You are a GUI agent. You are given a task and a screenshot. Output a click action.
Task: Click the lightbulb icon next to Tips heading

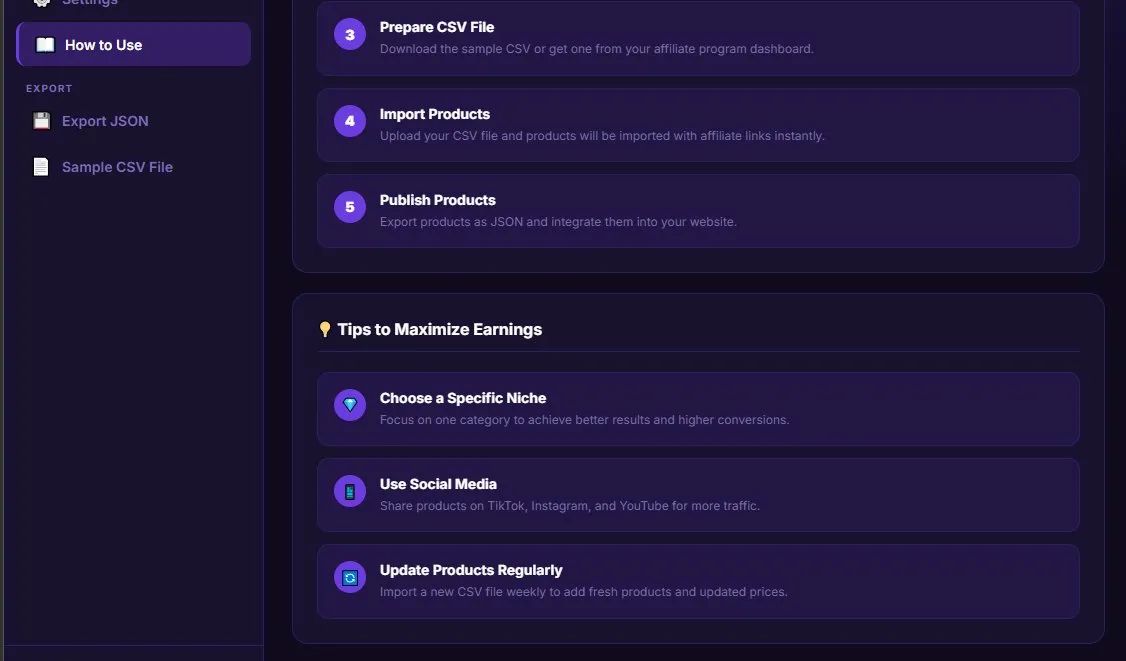click(325, 329)
